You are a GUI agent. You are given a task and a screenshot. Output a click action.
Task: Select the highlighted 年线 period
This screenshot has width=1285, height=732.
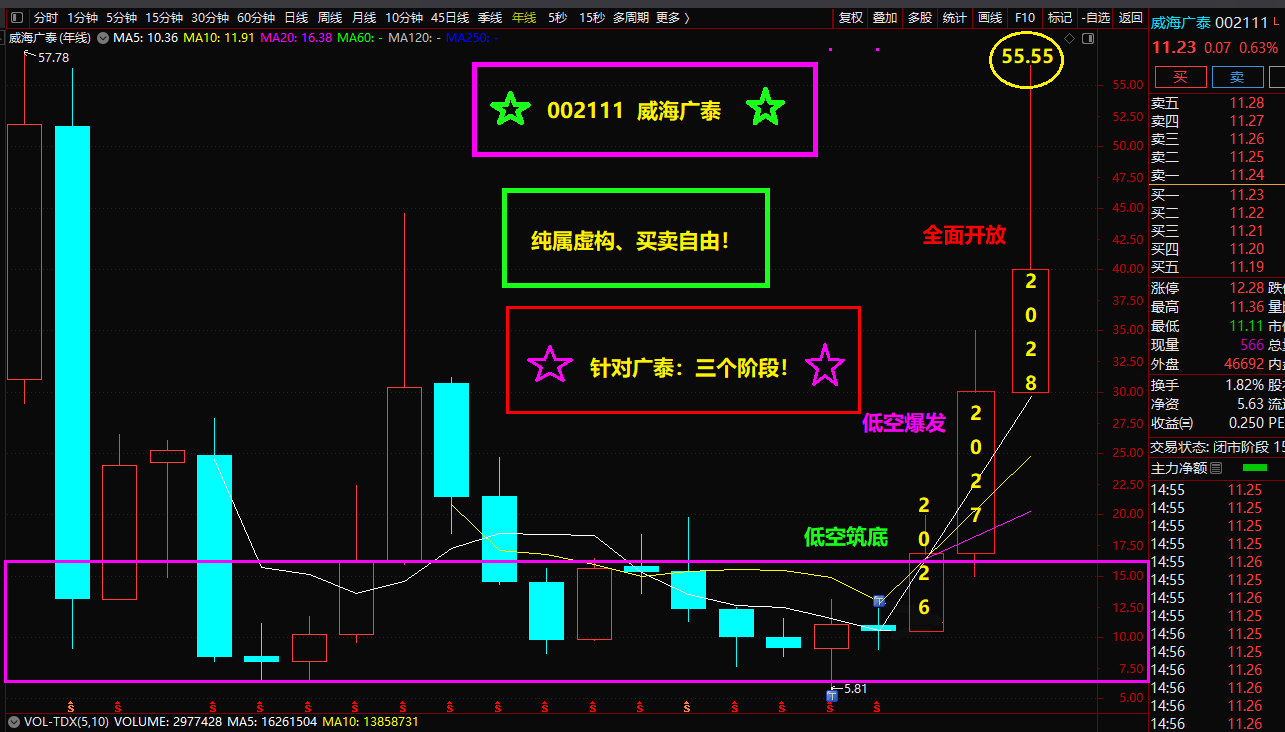(x=524, y=18)
